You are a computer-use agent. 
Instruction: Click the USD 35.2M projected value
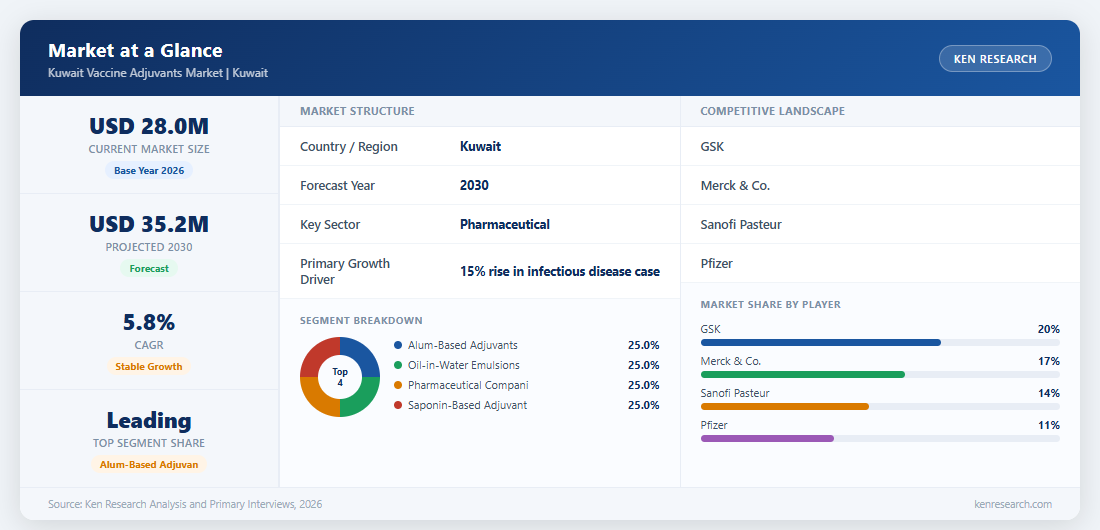pos(149,224)
